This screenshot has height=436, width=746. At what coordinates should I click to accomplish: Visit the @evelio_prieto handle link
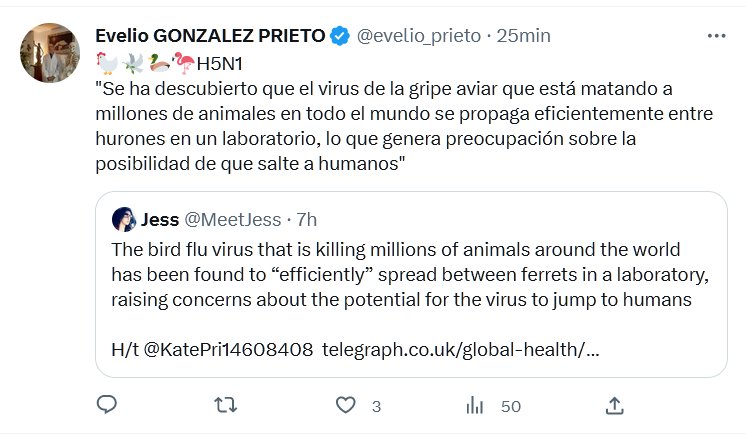[419, 36]
